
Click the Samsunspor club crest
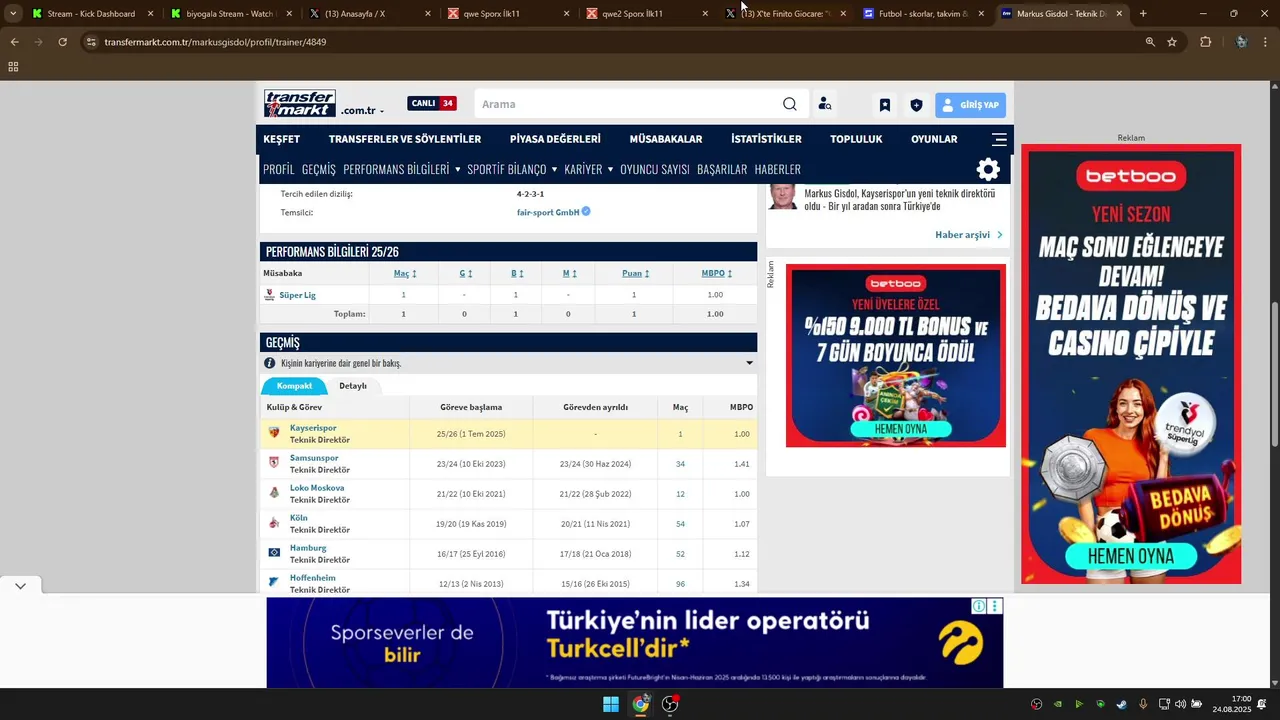(x=274, y=463)
